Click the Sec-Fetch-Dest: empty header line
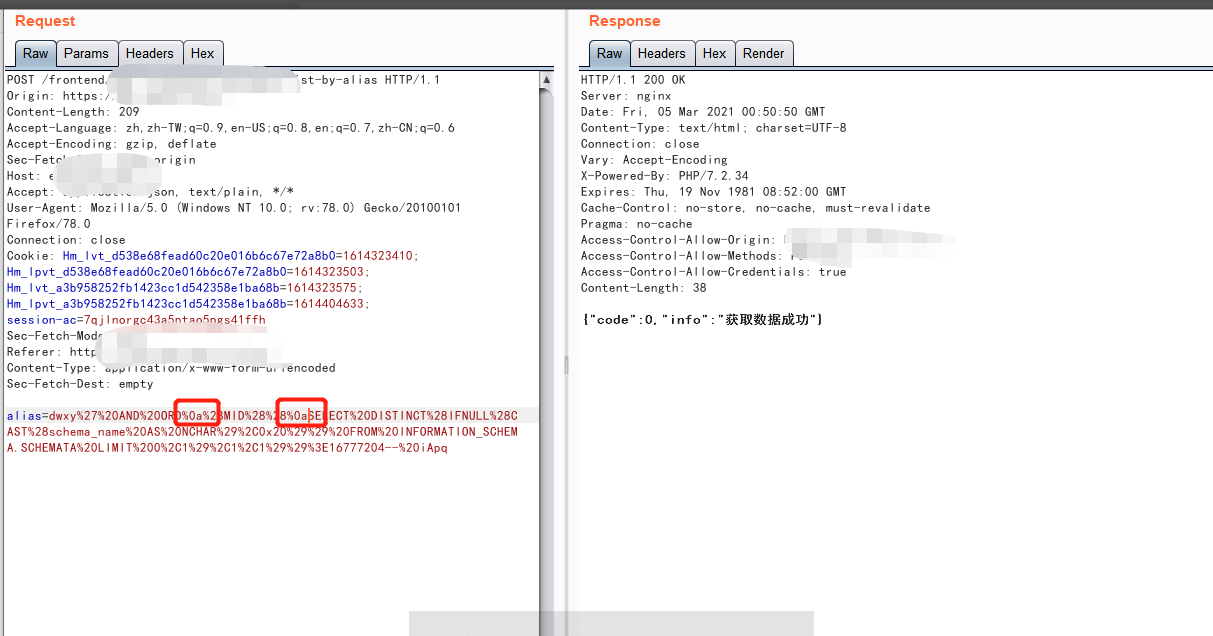 (x=80, y=384)
